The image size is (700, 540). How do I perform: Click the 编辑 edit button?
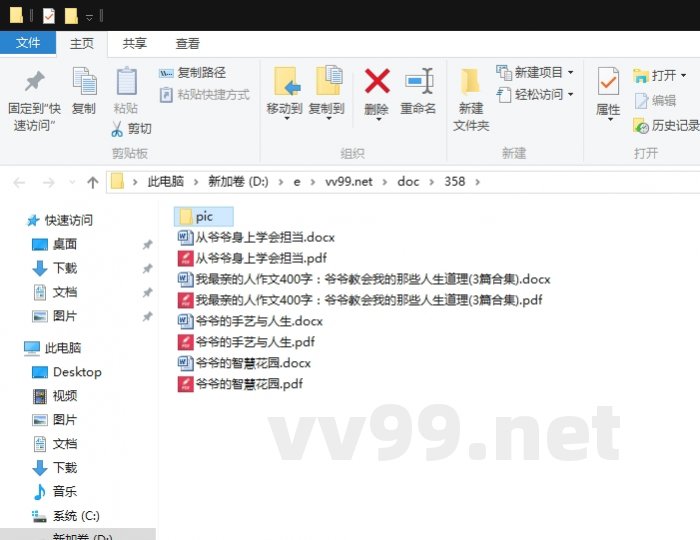pos(656,101)
